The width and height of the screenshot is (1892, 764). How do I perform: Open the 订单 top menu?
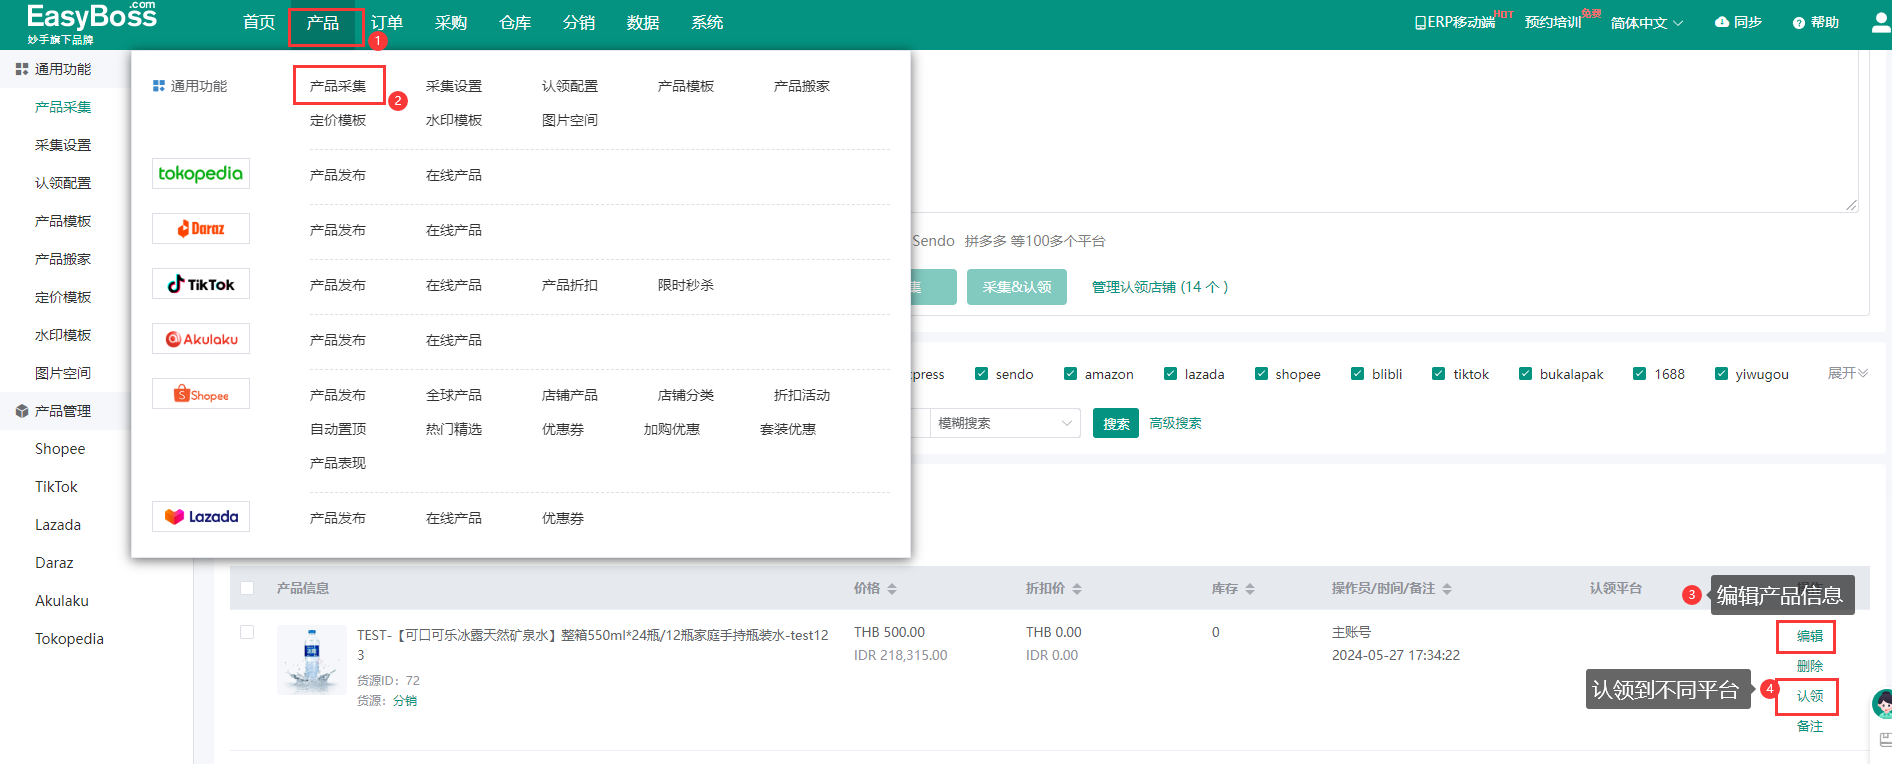coord(387,22)
